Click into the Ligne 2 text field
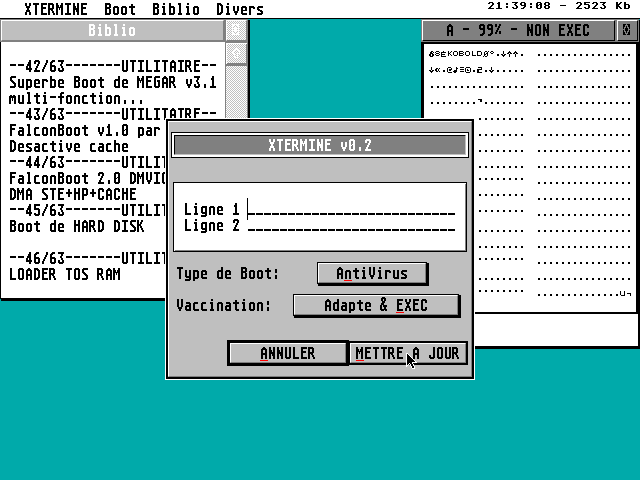 (x=352, y=226)
